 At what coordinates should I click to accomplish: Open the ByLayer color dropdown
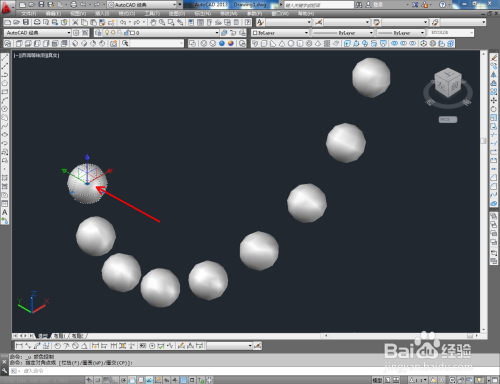[280, 33]
